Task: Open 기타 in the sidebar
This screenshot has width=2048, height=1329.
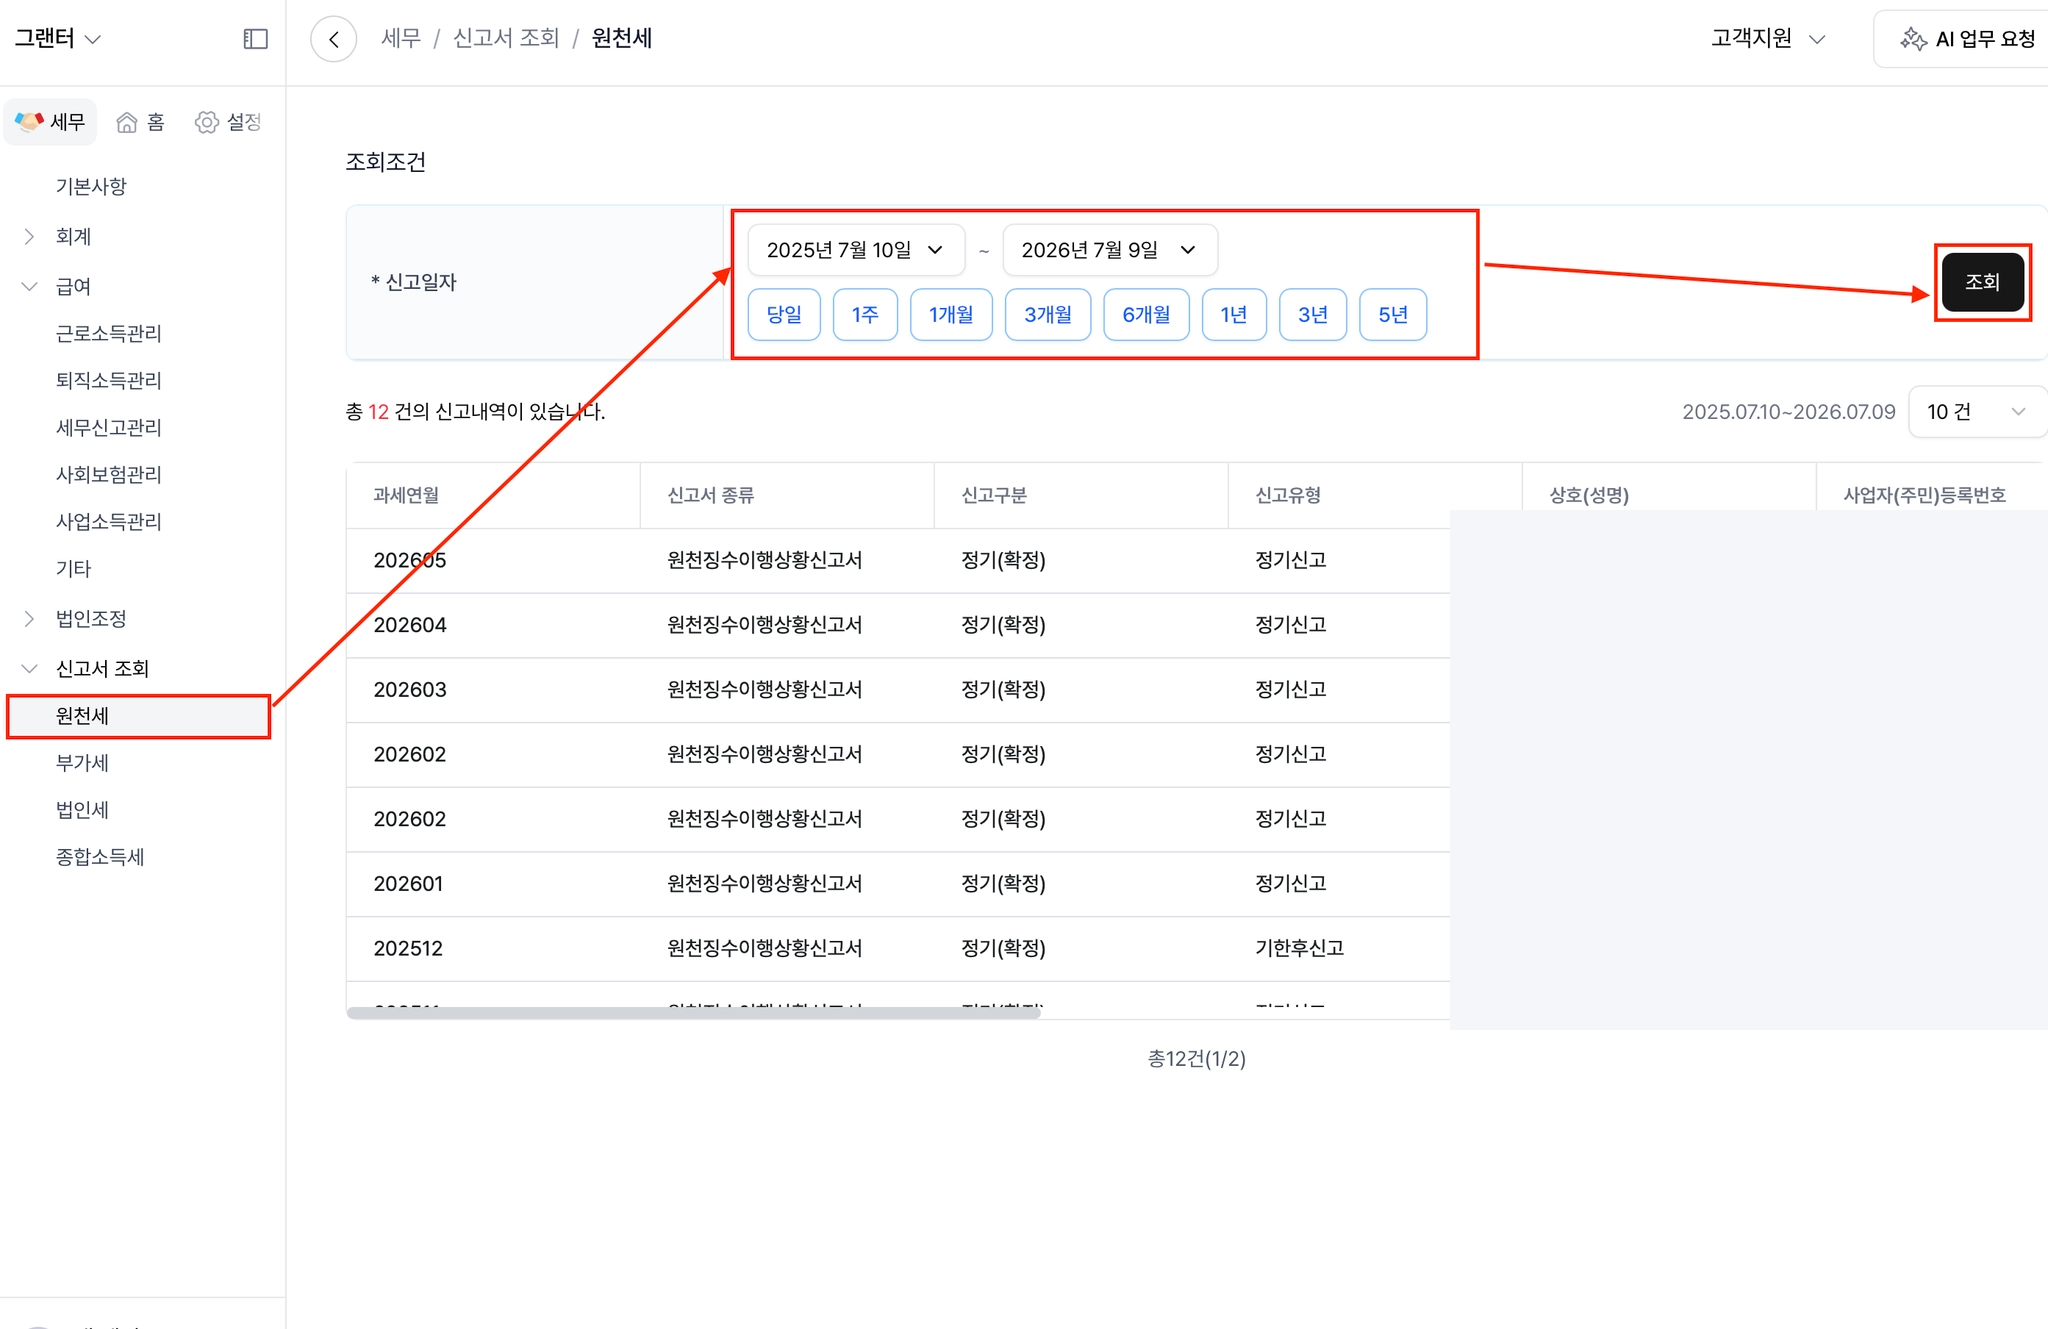Action: tap(73, 568)
